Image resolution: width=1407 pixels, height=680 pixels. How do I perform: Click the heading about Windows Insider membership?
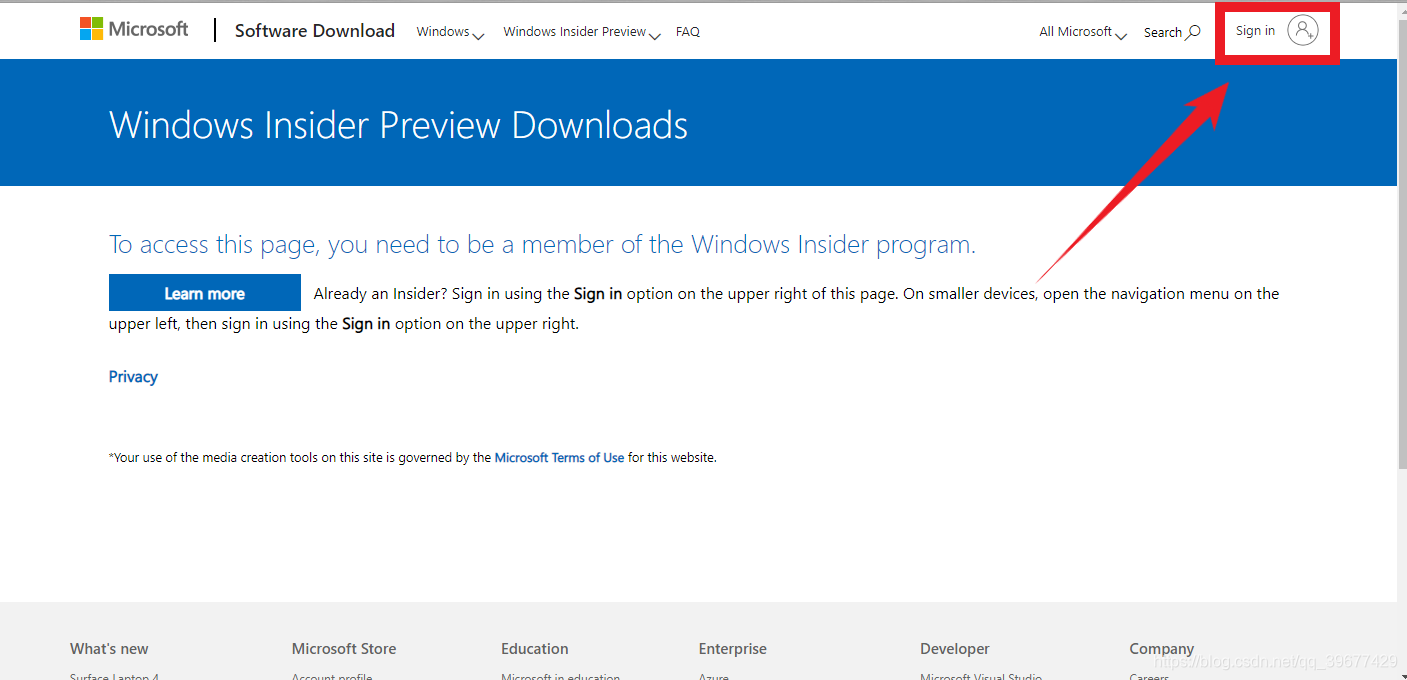tap(542, 245)
